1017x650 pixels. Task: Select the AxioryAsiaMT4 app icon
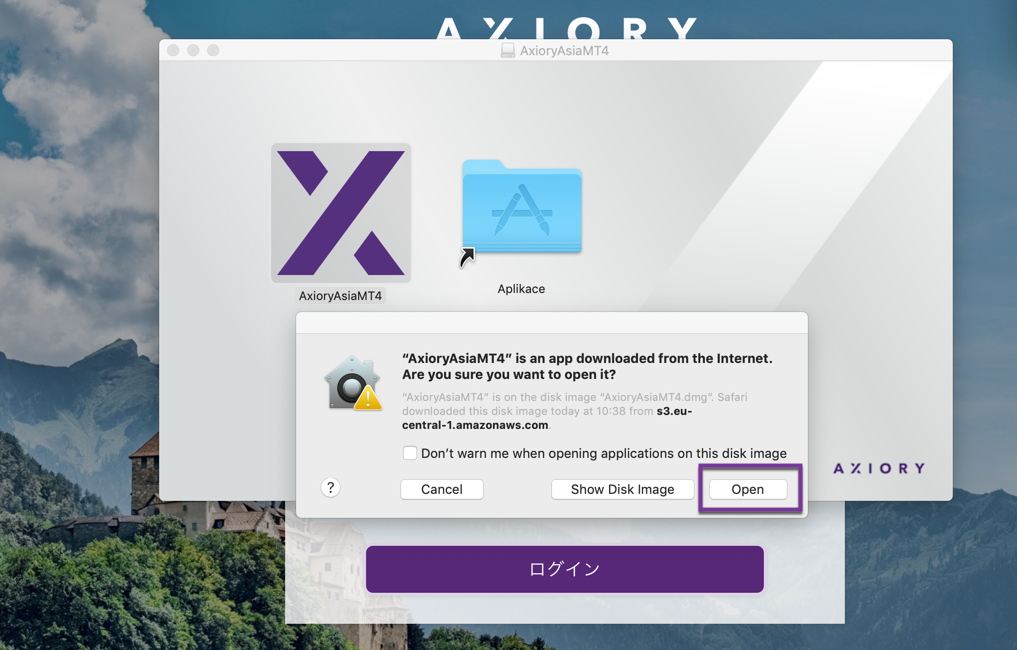(341, 213)
